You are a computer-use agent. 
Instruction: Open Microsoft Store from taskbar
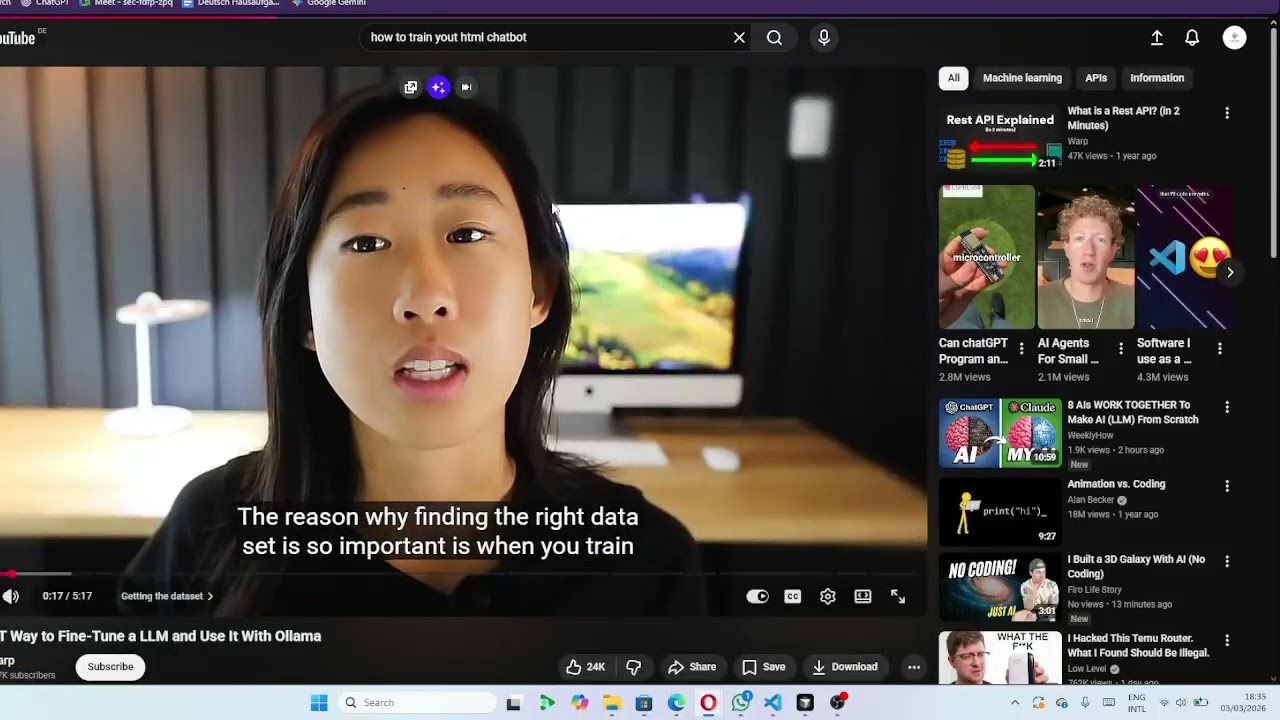(x=643, y=703)
